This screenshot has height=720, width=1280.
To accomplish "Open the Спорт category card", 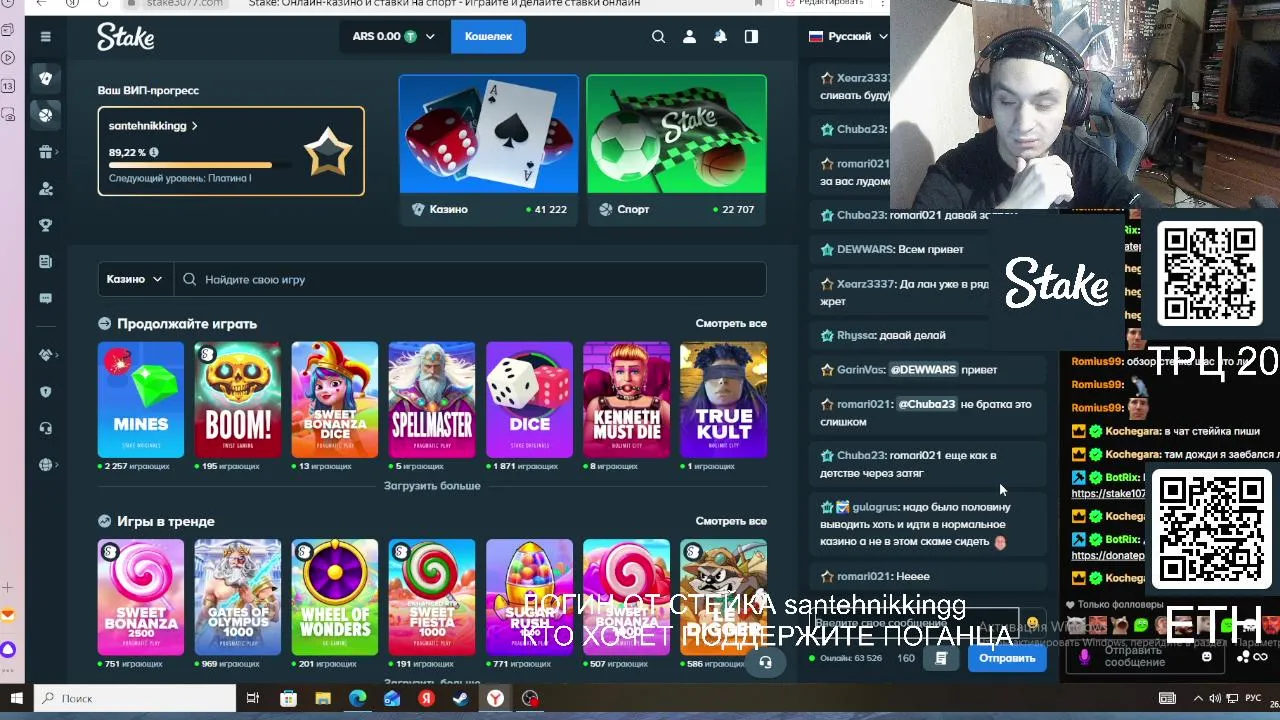I will coord(676,149).
